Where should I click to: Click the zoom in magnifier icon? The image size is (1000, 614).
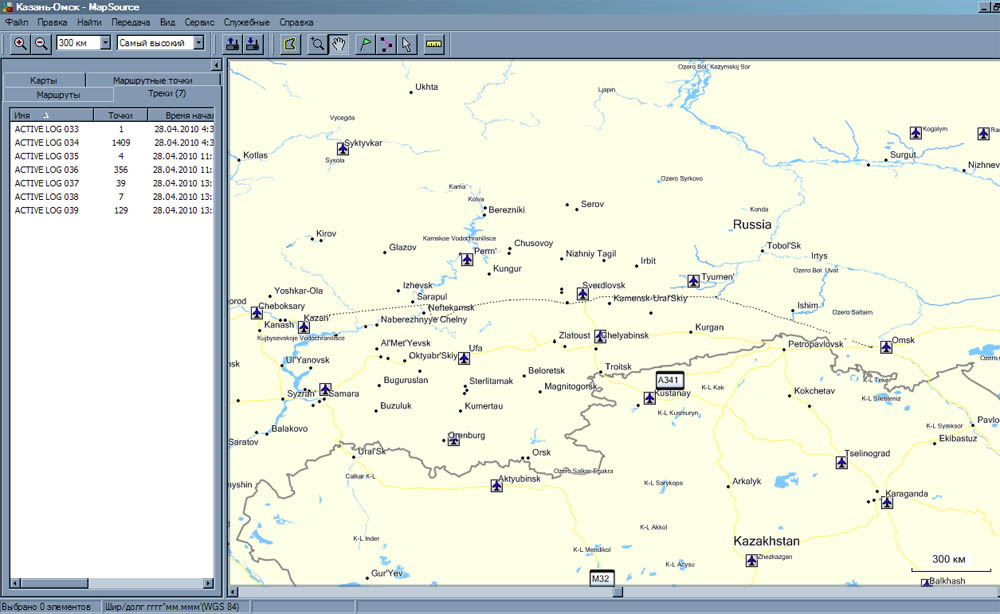20,43
